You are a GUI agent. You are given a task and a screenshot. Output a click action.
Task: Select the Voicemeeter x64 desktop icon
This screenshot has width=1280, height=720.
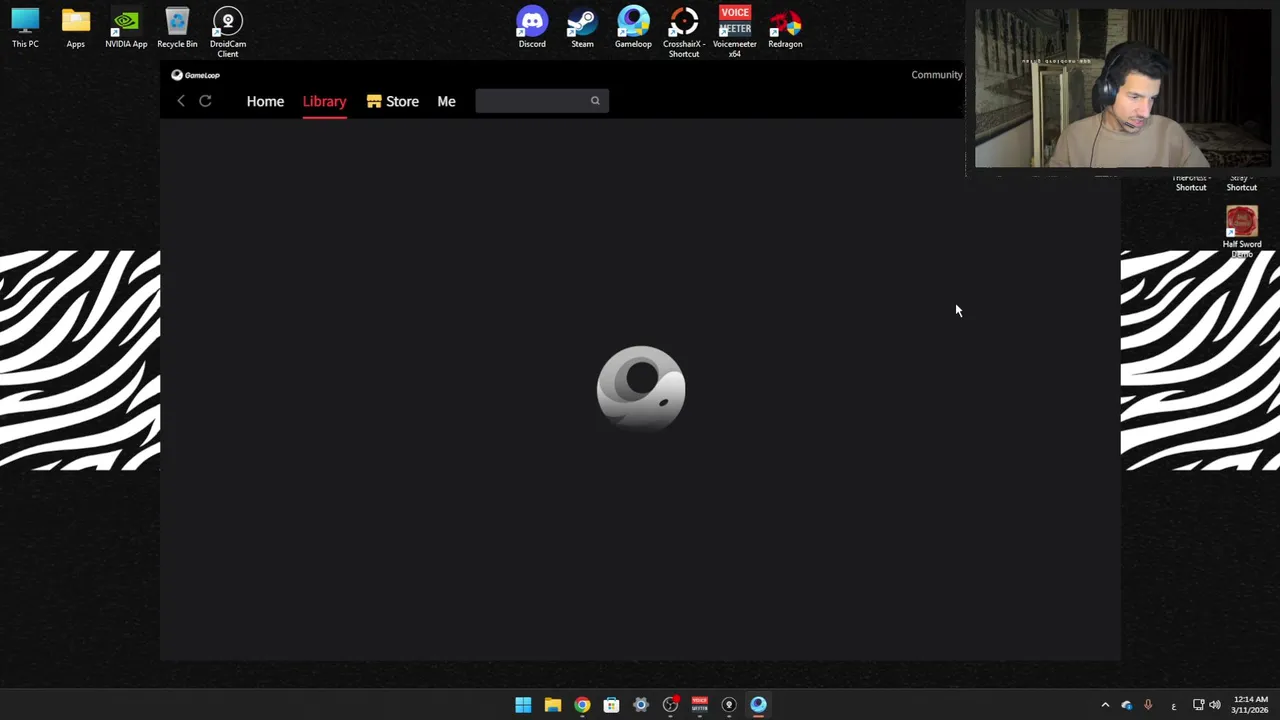(735, 32)
